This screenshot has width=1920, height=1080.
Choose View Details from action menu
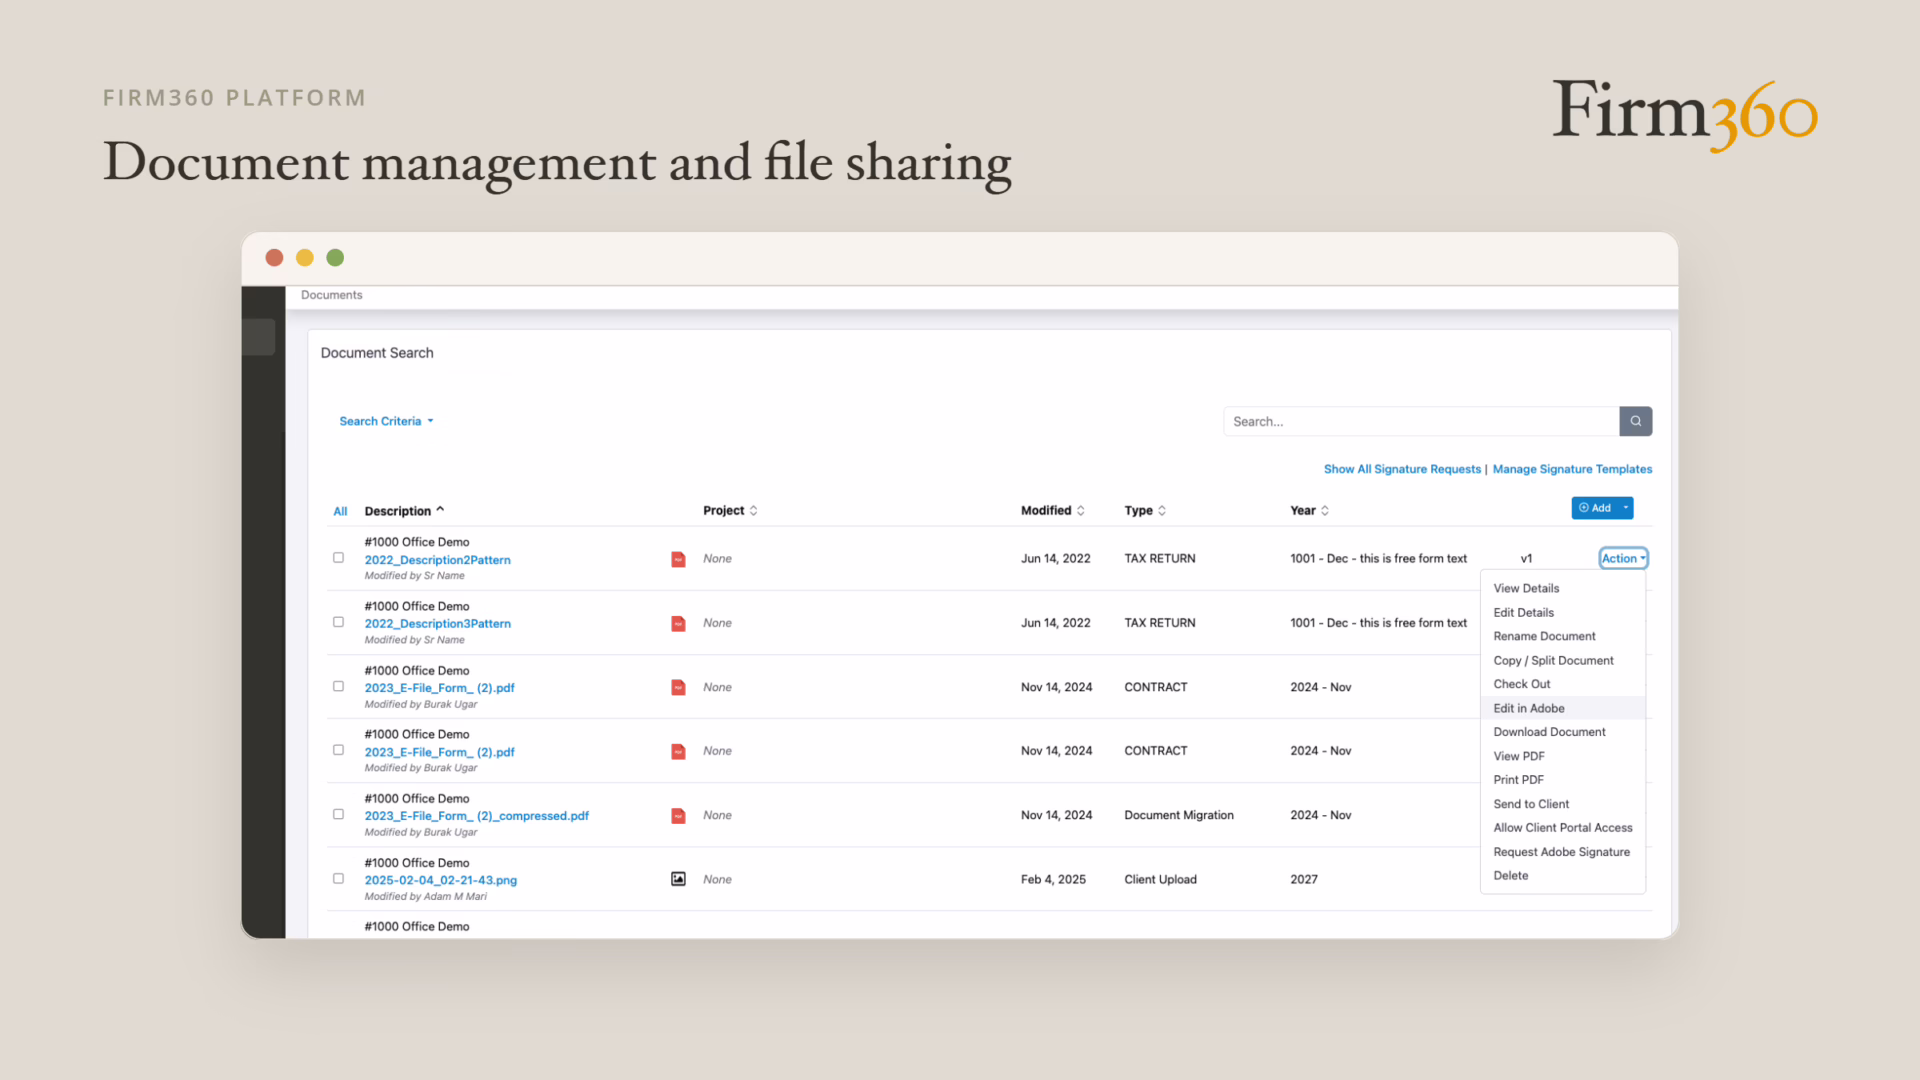[1526, 588]
